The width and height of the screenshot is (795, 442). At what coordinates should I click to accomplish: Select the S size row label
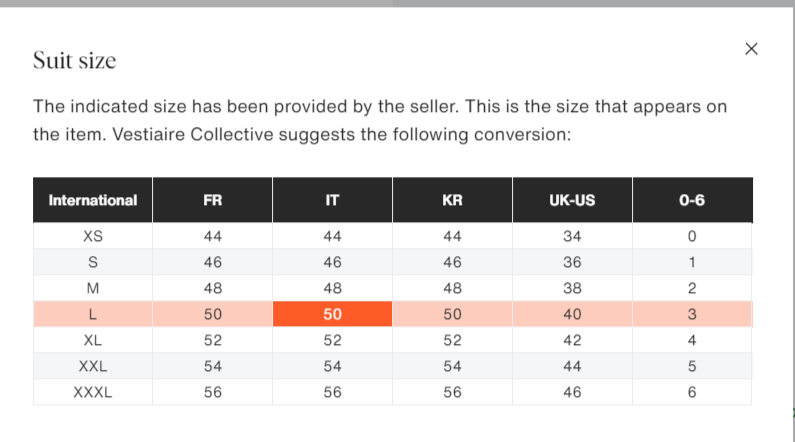93,262
